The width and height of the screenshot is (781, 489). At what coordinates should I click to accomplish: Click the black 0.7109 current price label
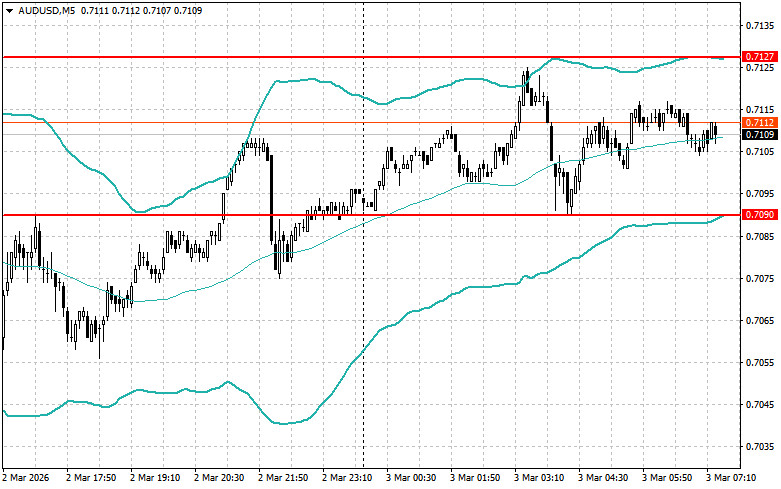click(759, 134)
